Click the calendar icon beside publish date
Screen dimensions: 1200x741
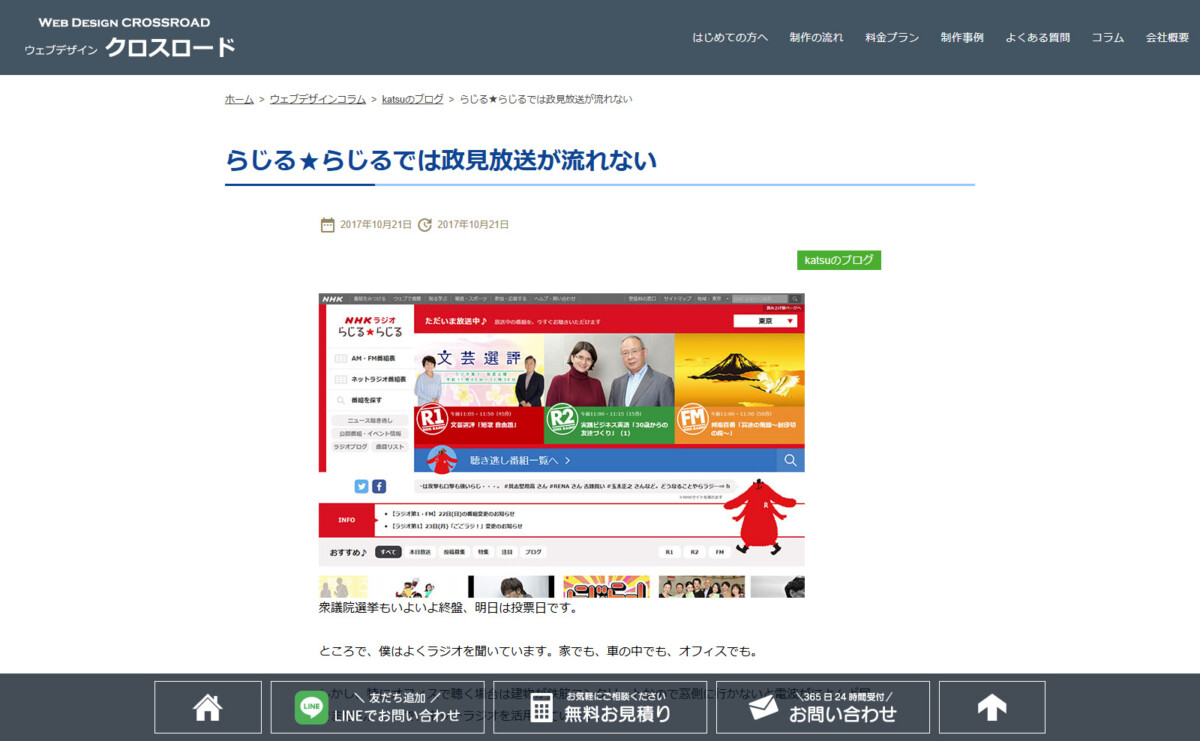327,225
